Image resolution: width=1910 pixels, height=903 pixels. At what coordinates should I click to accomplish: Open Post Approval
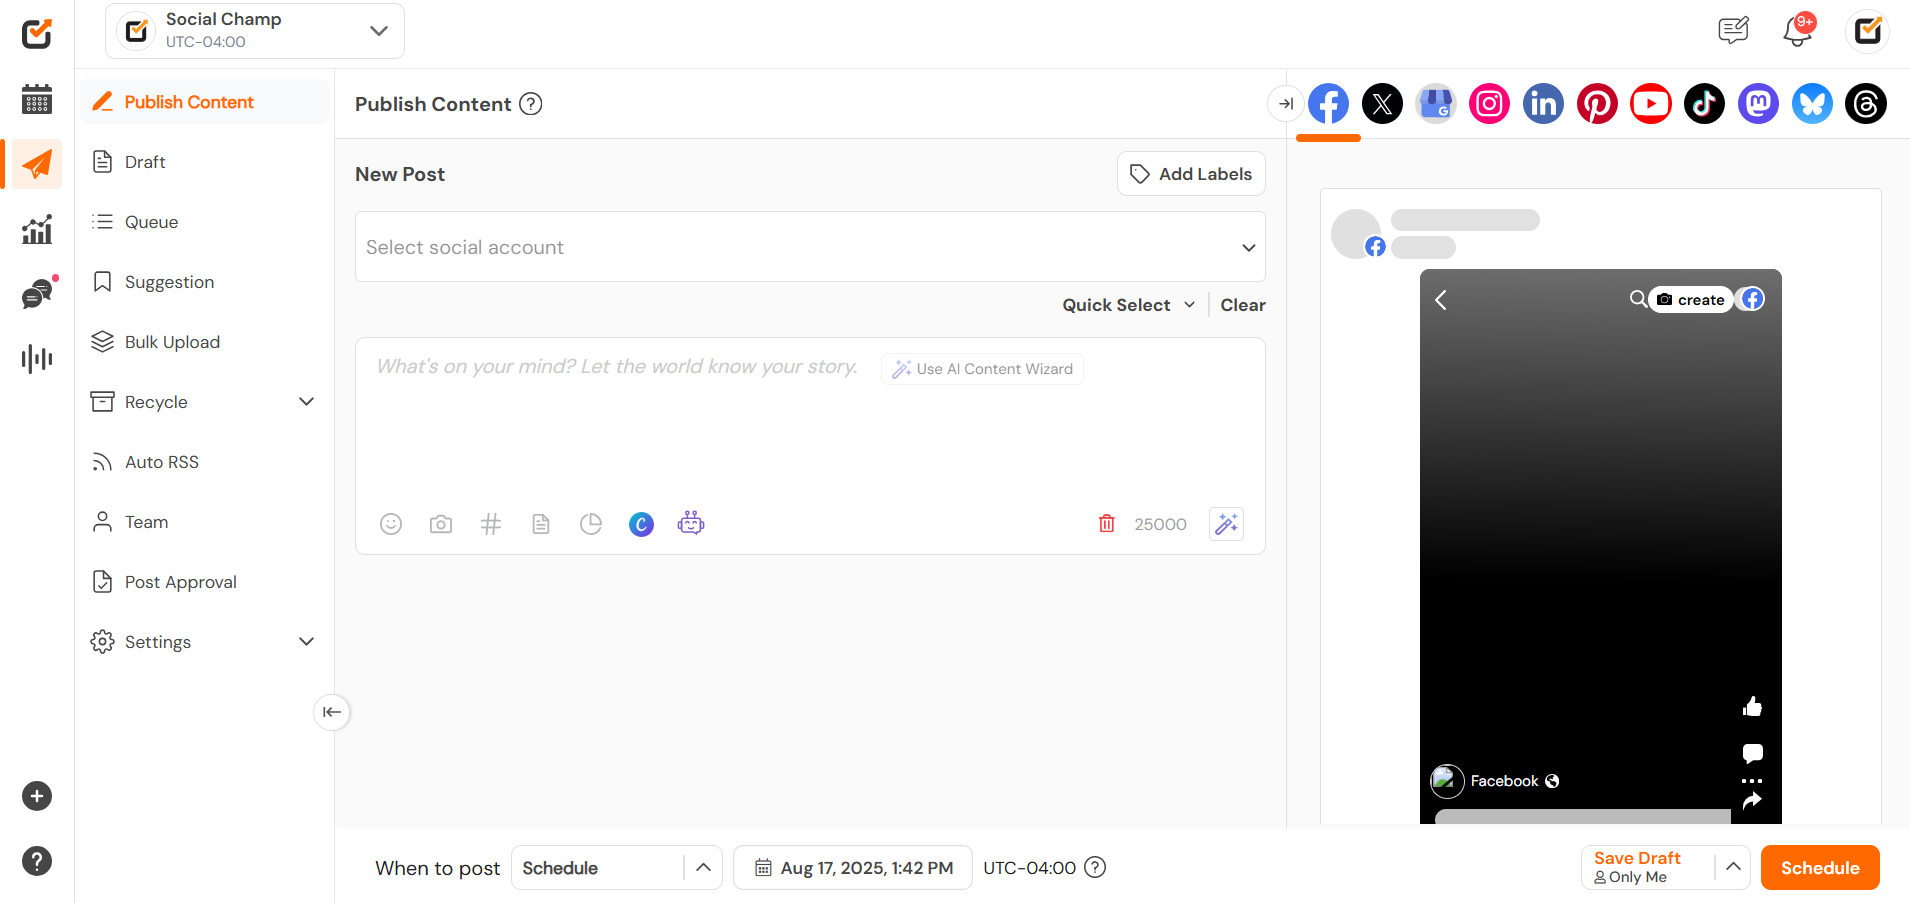pyautogui.click(x=205, y=582)
